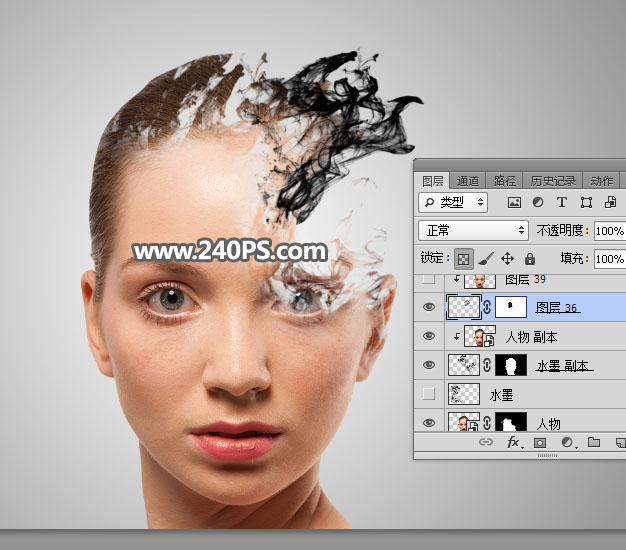Toggle lock transparent pixels icon

pos(464,259)
